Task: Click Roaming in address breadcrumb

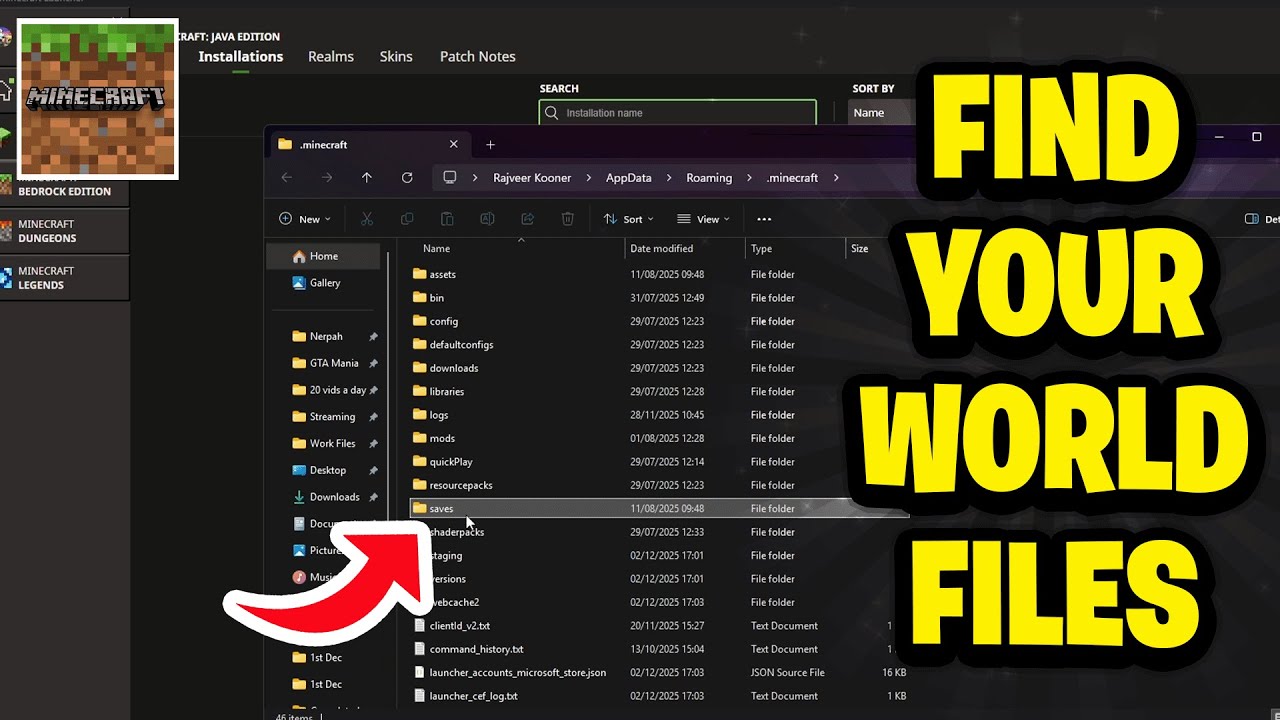Action: pos(709,178)
